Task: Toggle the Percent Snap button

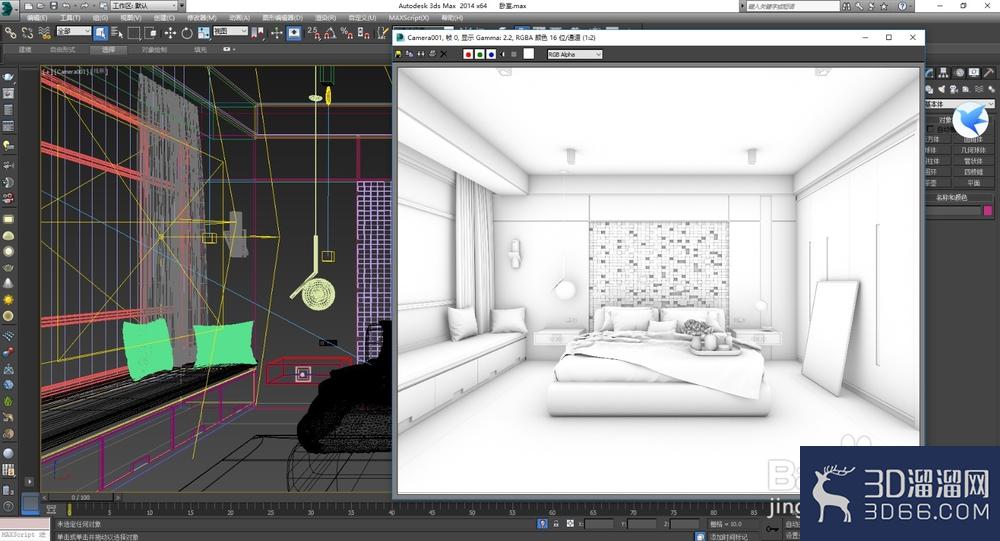Action: pos(347,33)
